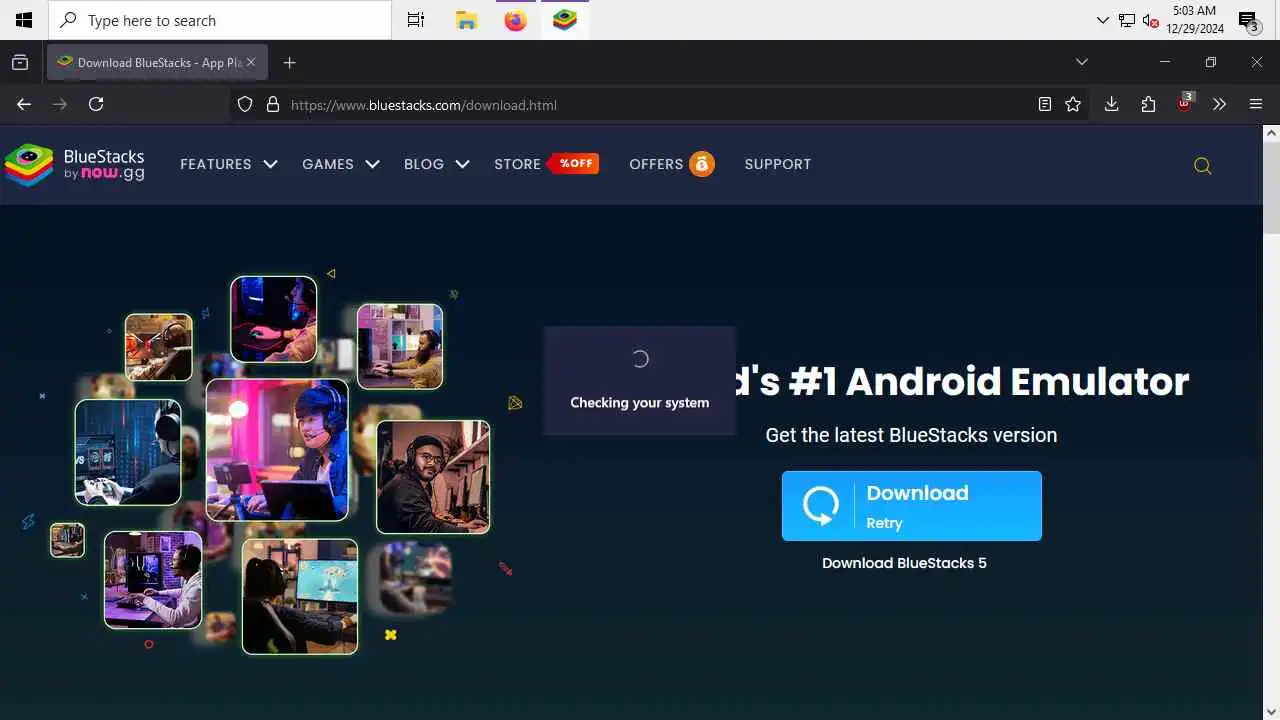Click the page vertical scrollbar thumb
Screen dimensions: 1280x720
(x=1272, y=187)
